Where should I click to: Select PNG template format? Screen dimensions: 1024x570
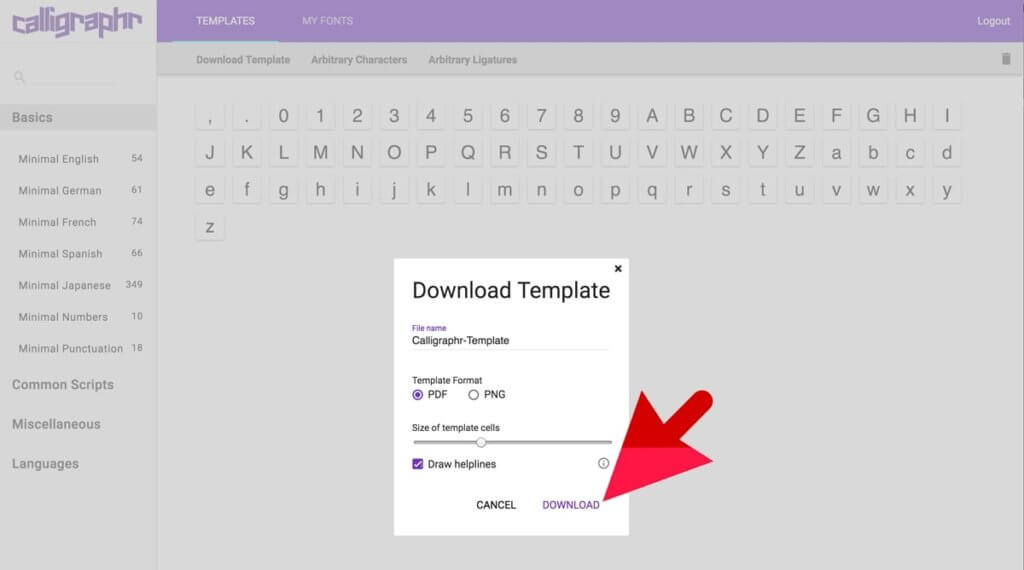coord(473,394)
